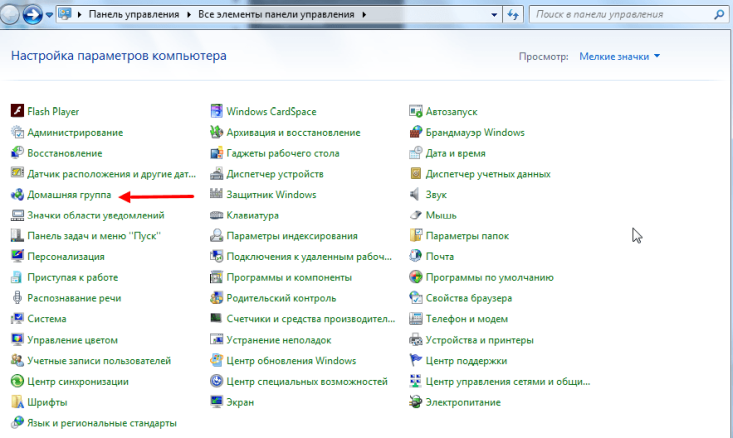Click the Администрирование icon
Screen dimensions: 733x438
tap(17, 132)
